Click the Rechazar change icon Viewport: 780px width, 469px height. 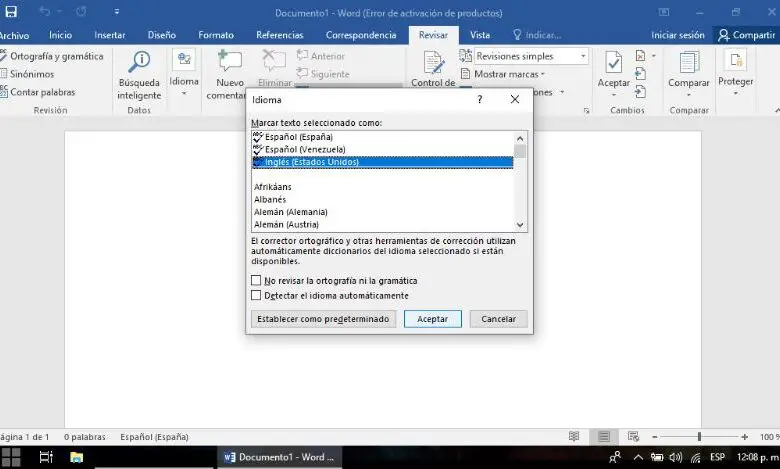pos(641,56)
